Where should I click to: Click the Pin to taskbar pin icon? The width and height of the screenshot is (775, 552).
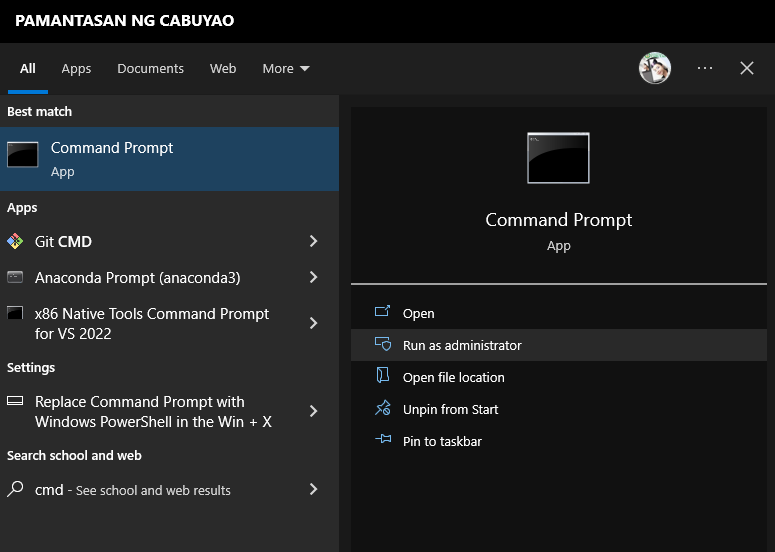[383, 439]
